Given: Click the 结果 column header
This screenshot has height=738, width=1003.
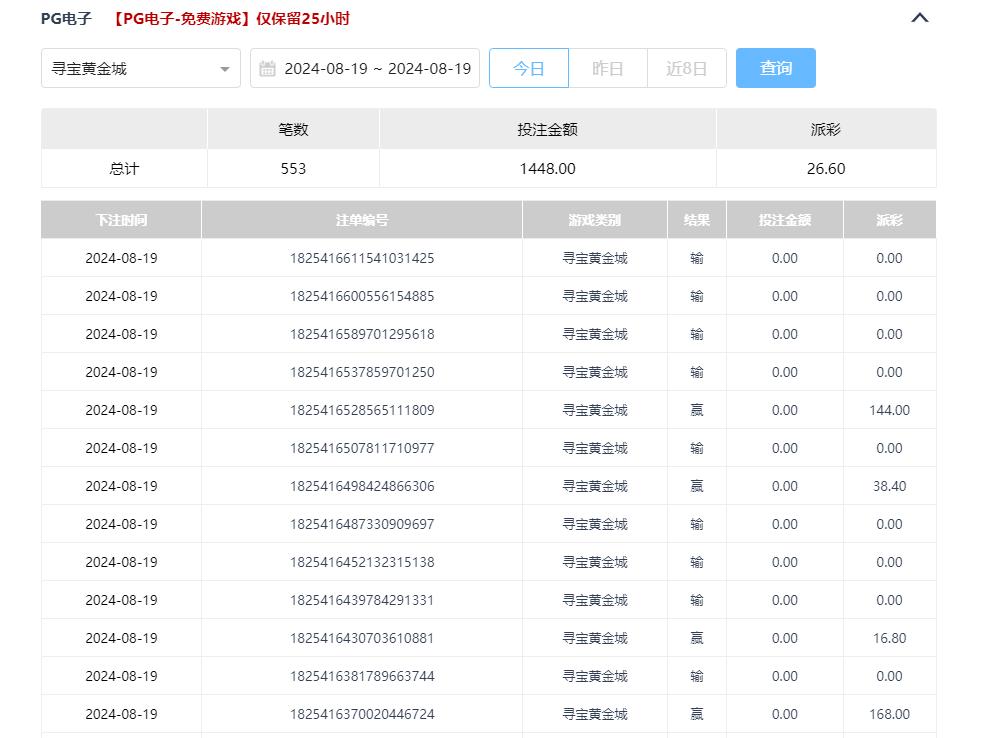Looking at the screenshot, I should [696, 220].
